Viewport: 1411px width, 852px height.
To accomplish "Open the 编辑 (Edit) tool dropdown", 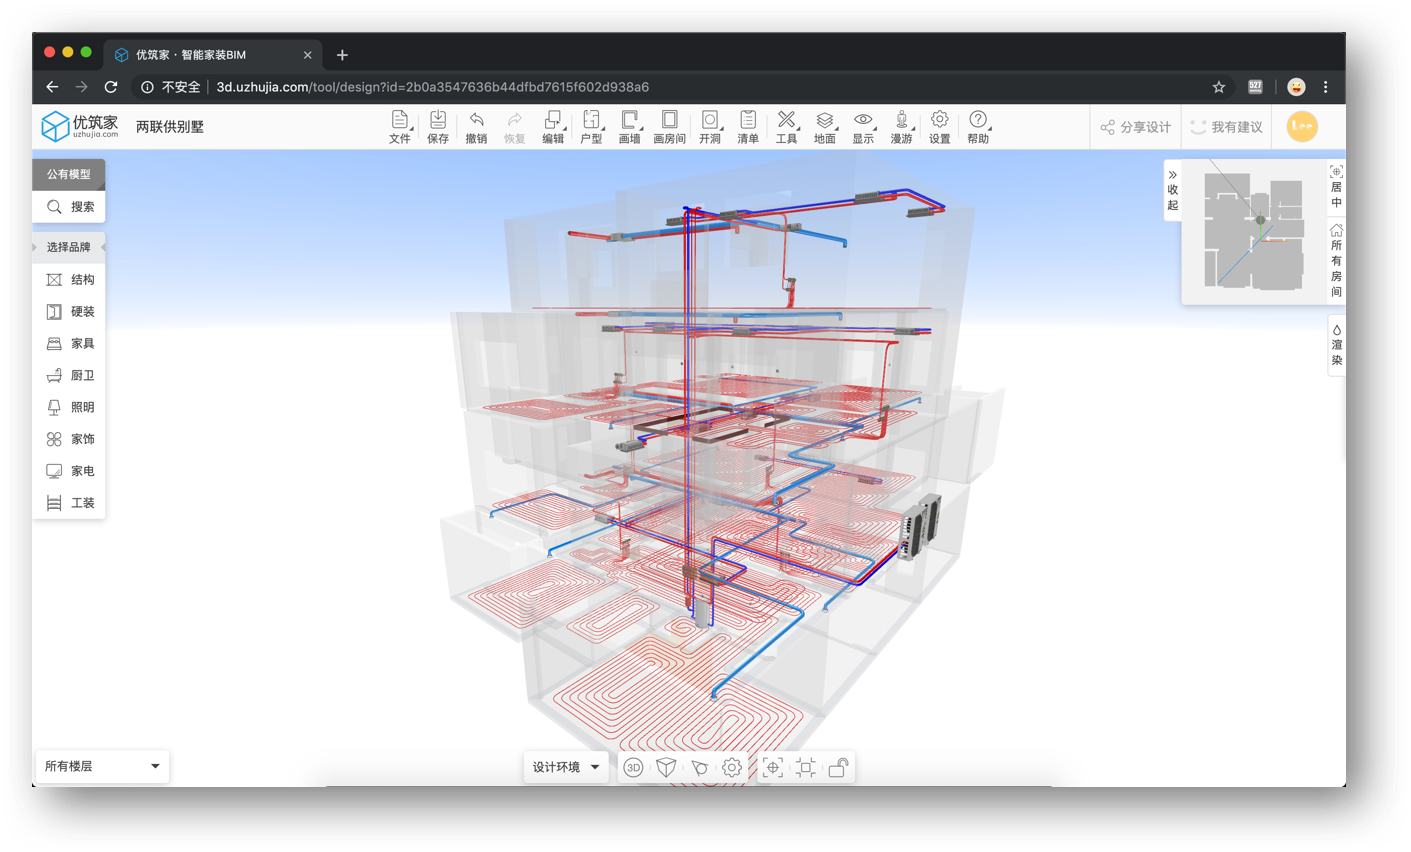I will click(x=553, y=127).
